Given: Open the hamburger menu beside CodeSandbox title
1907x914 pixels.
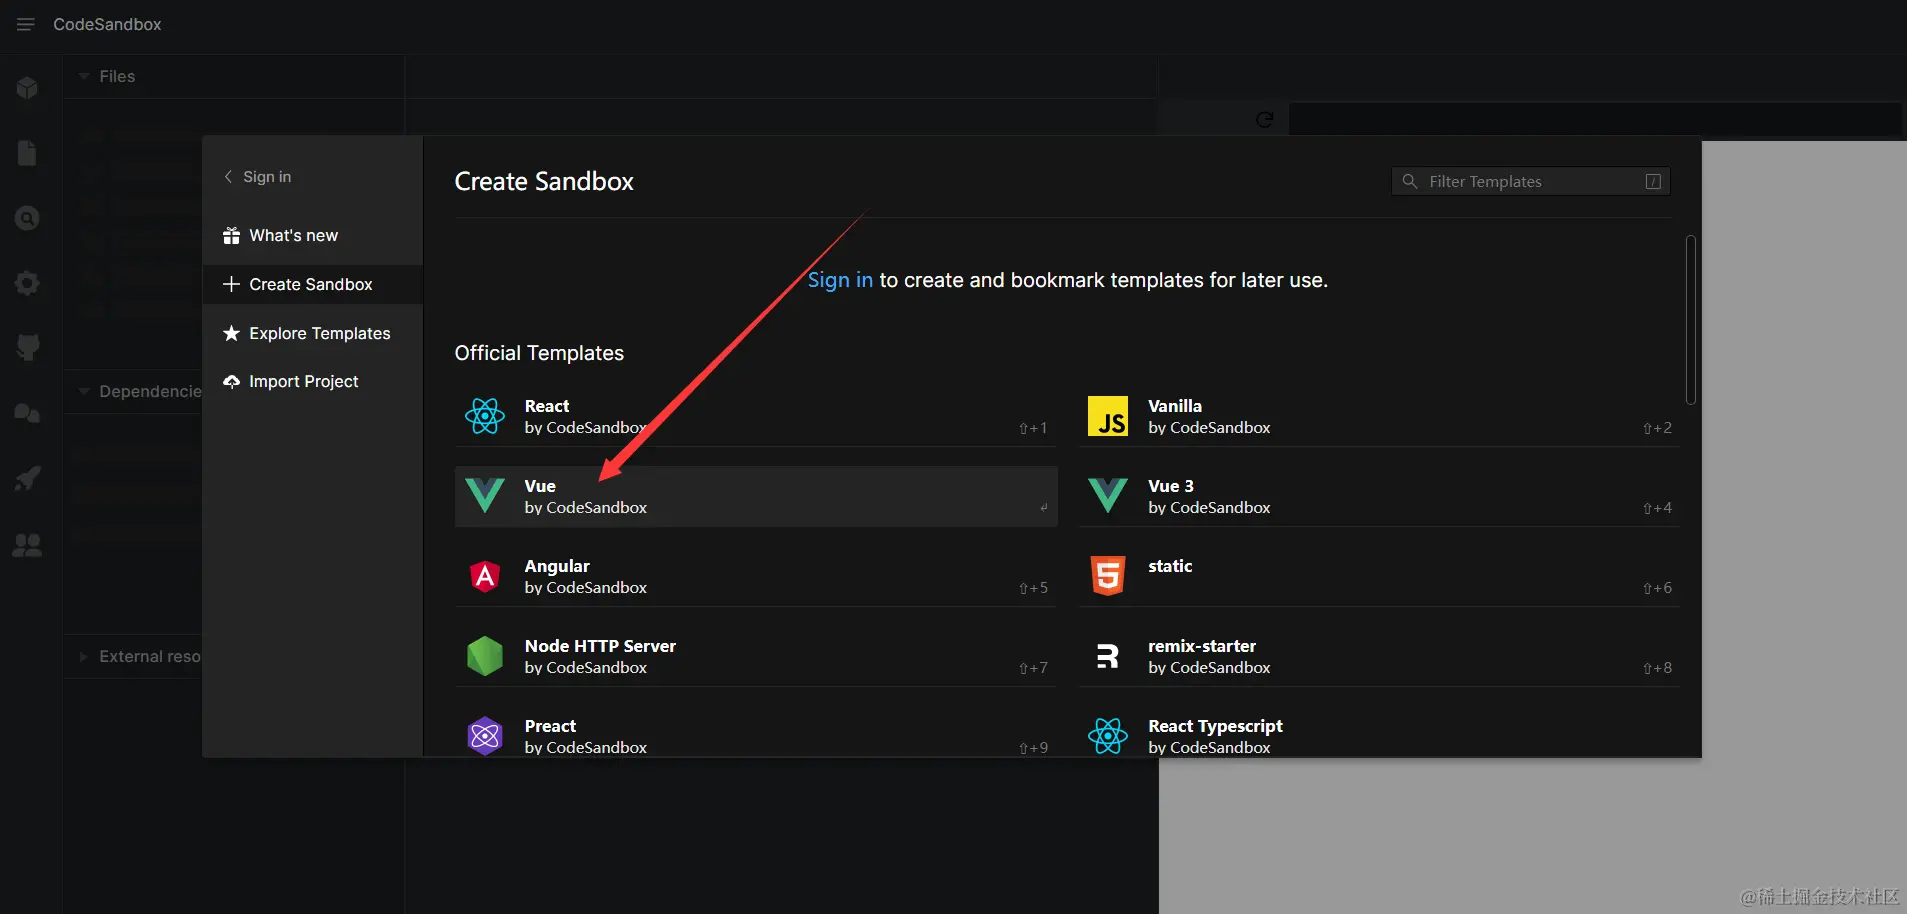Looking at the screenshot, I should (x=26, y=24).
